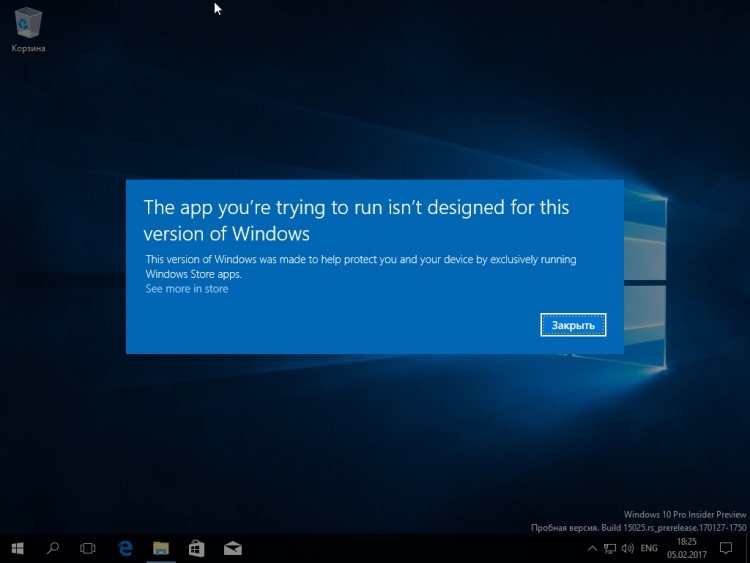Screen dimensions: 750x563
Task: Open the Windows Start menu
Action: coord(18,548)
